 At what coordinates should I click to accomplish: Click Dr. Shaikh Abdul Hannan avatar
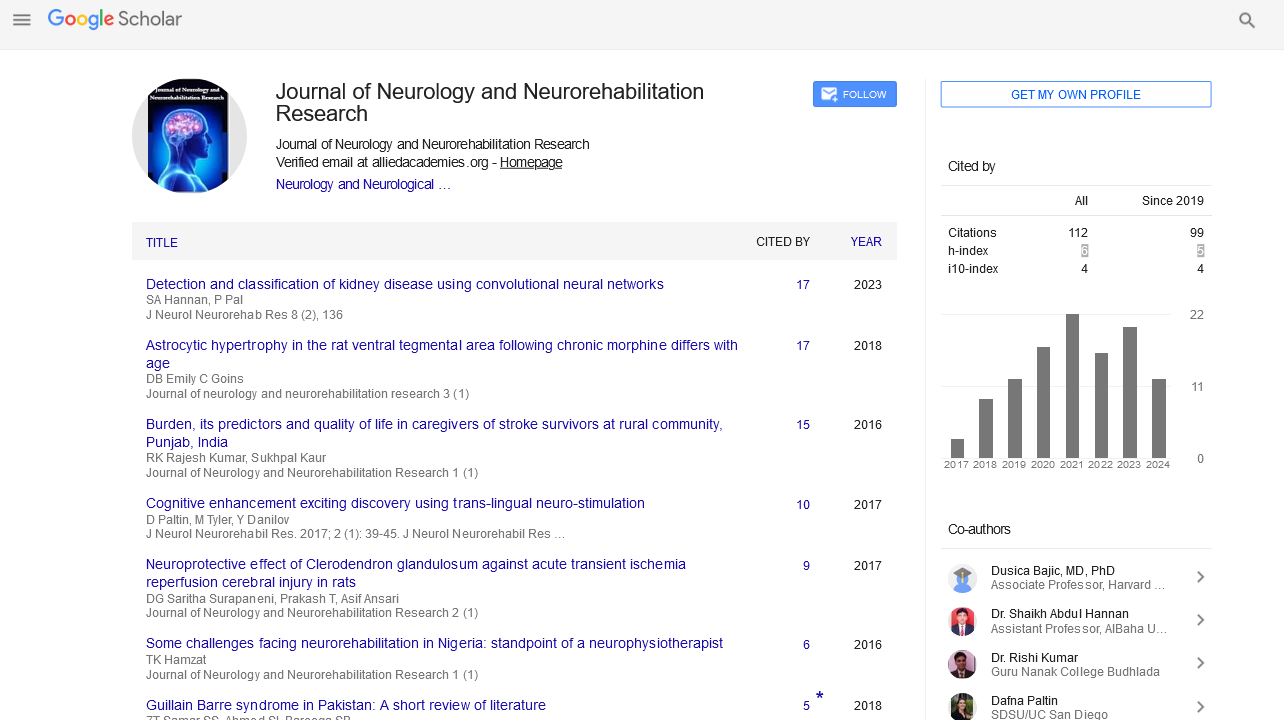962,621
